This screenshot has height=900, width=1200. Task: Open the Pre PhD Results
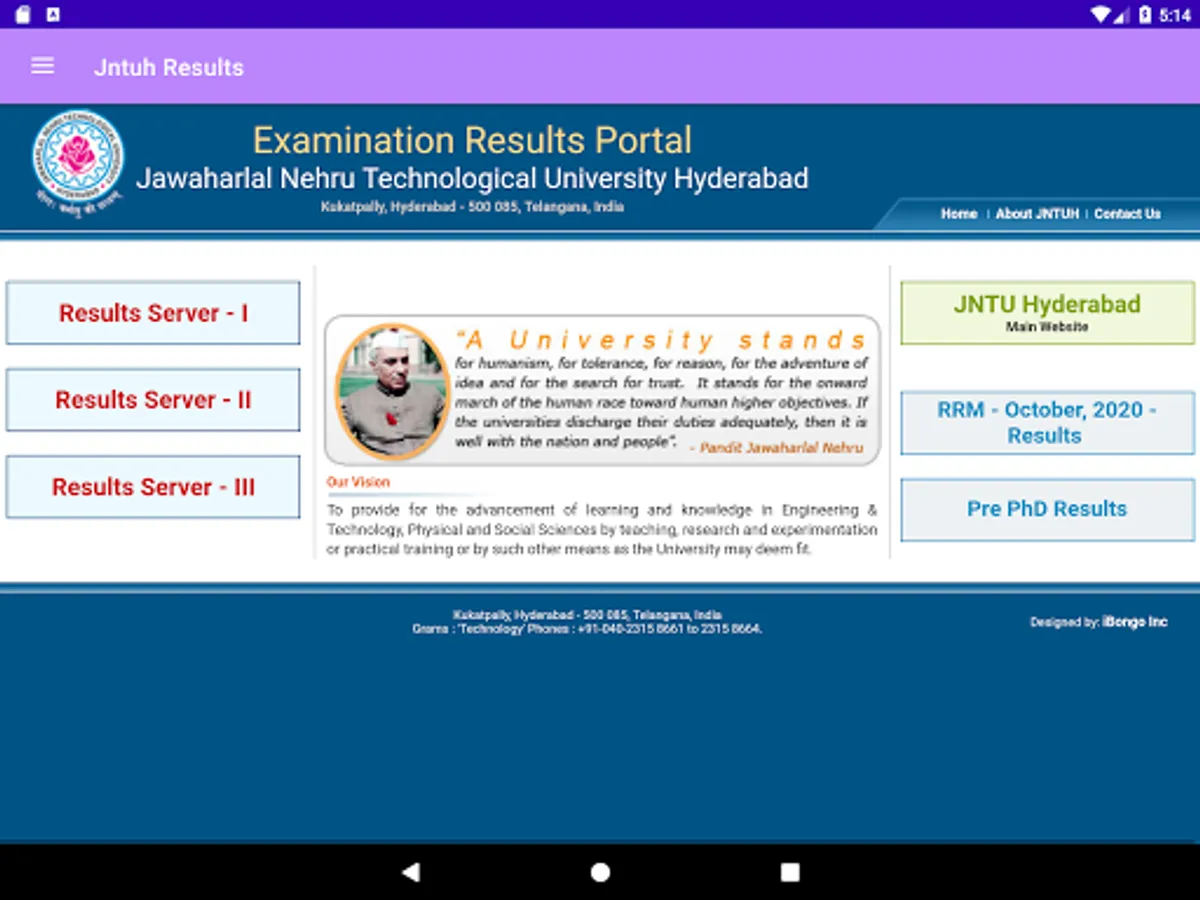[x=1047, y=509]
